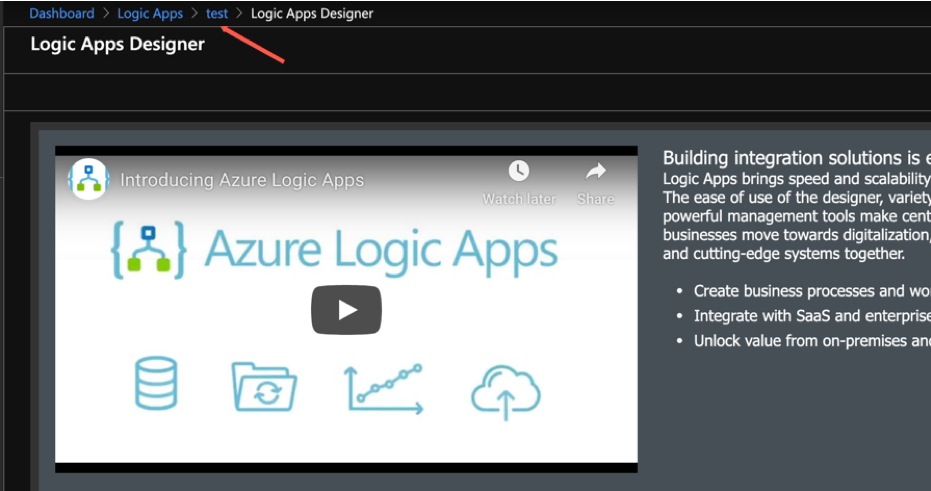Click the folder sync icon in video
The image size is (931, 491).
pos(264,387)
